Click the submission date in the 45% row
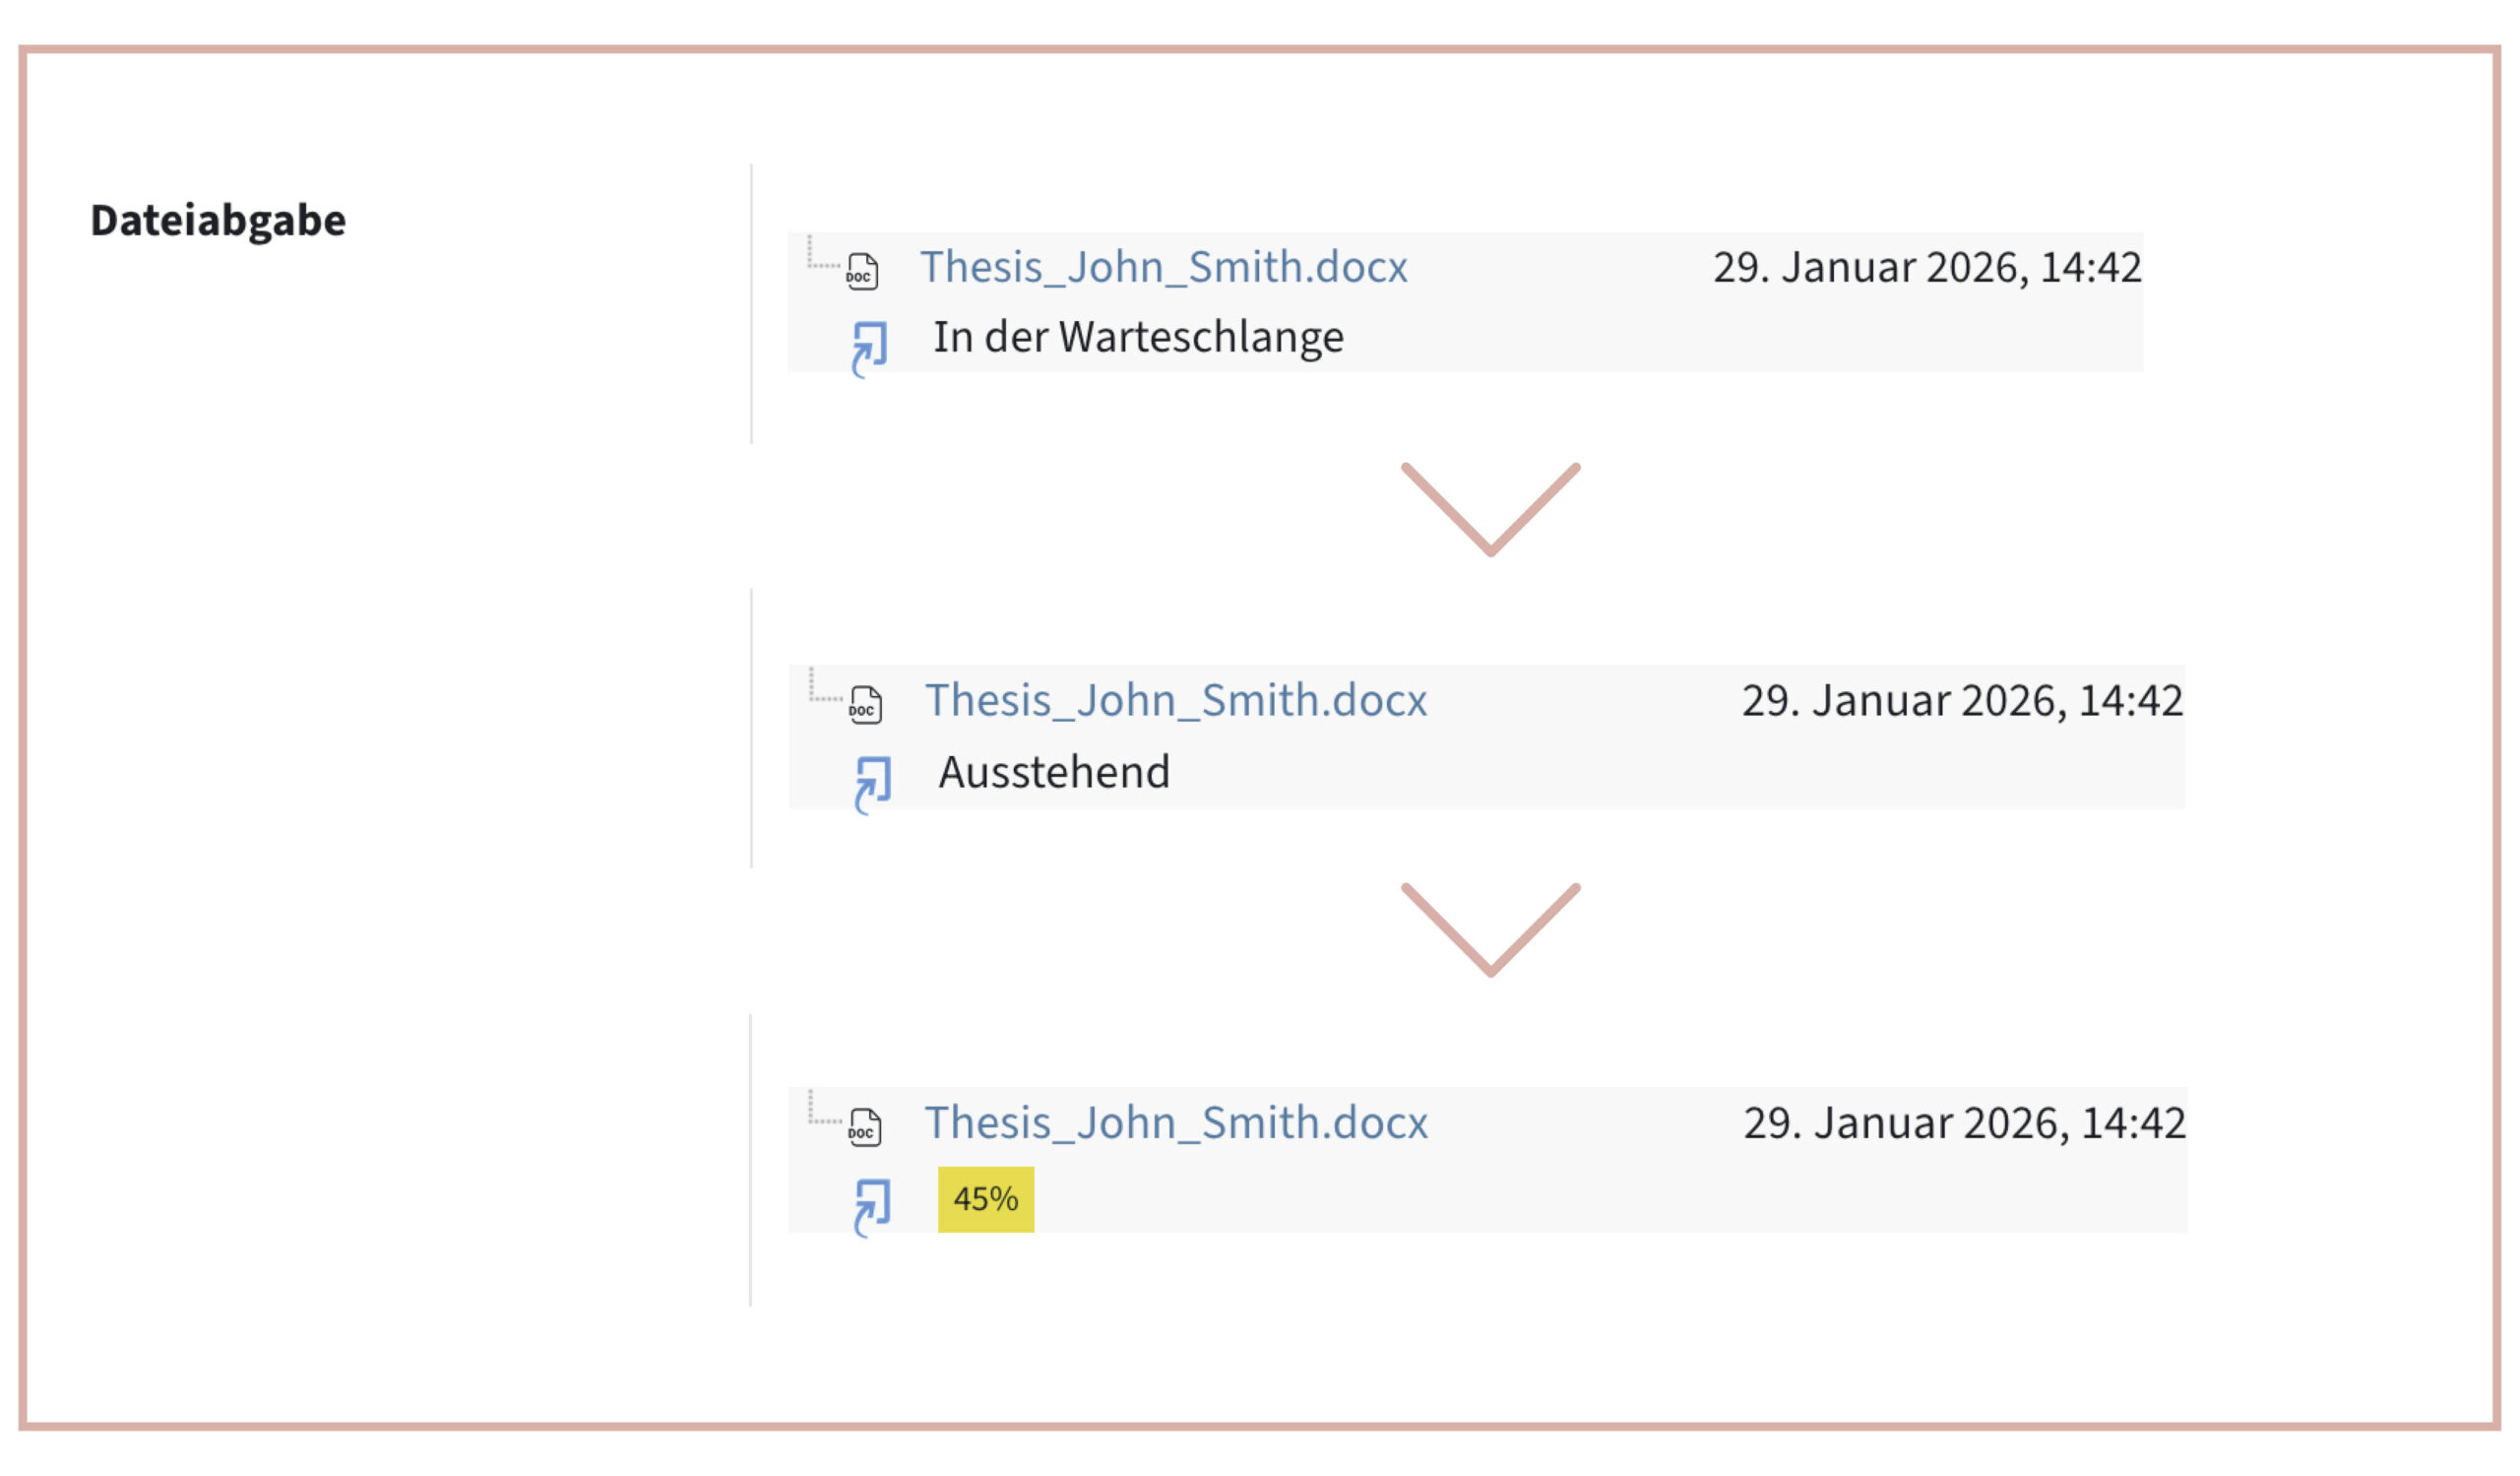 click(x=1963, y=1122)
